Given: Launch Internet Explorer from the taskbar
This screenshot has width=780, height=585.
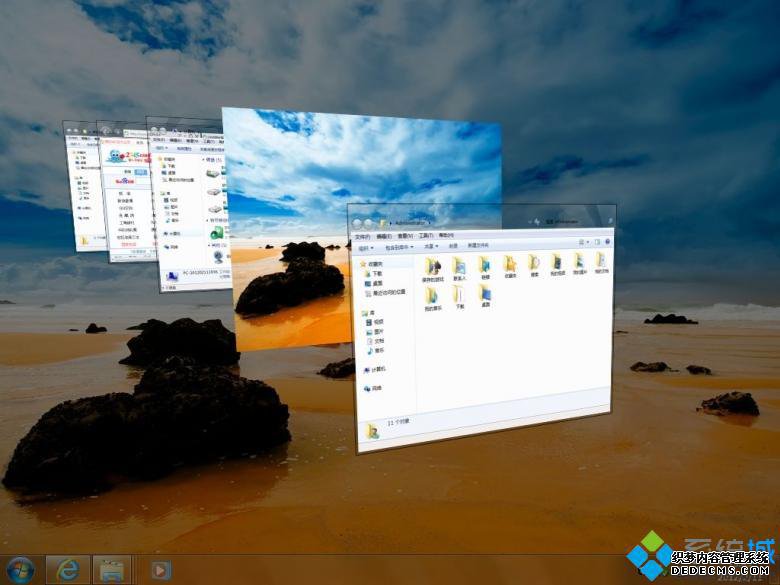Looking at the screenshot, I should pyautogui.click(x=68, y=570).
